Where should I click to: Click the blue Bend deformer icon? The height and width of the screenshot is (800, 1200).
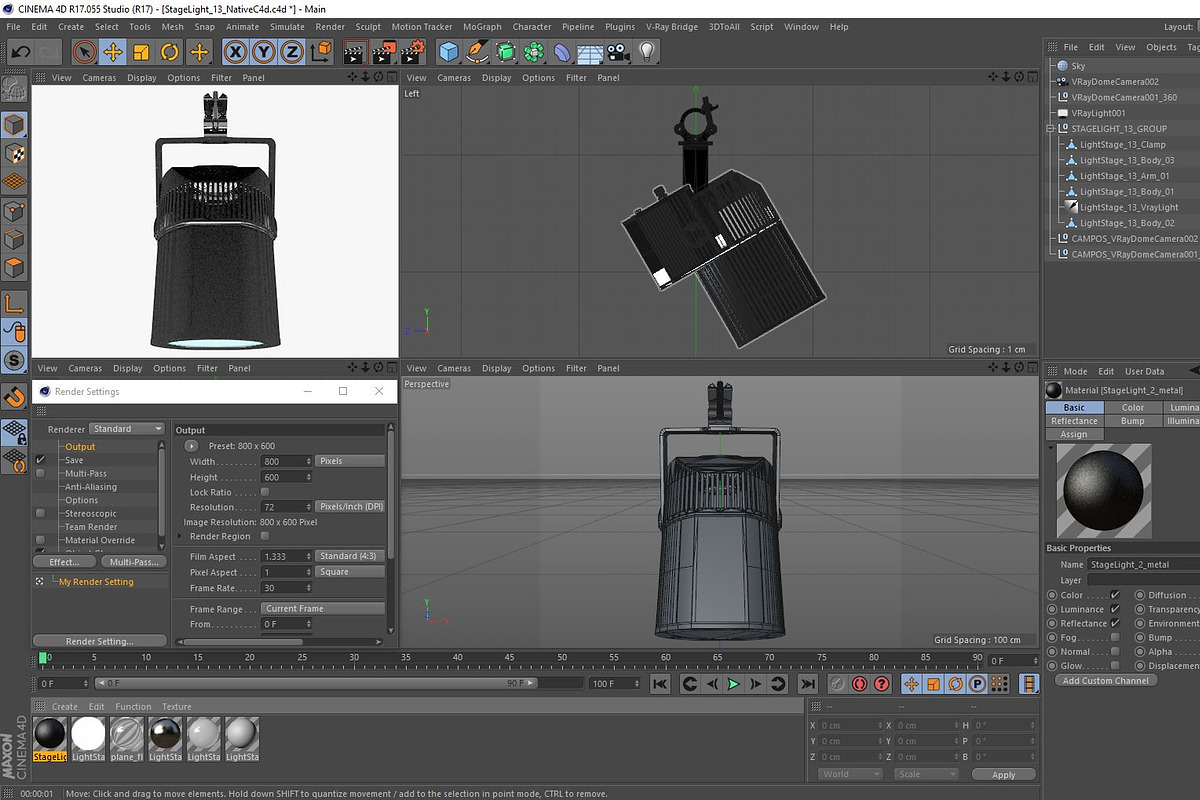tap(563, 51)
